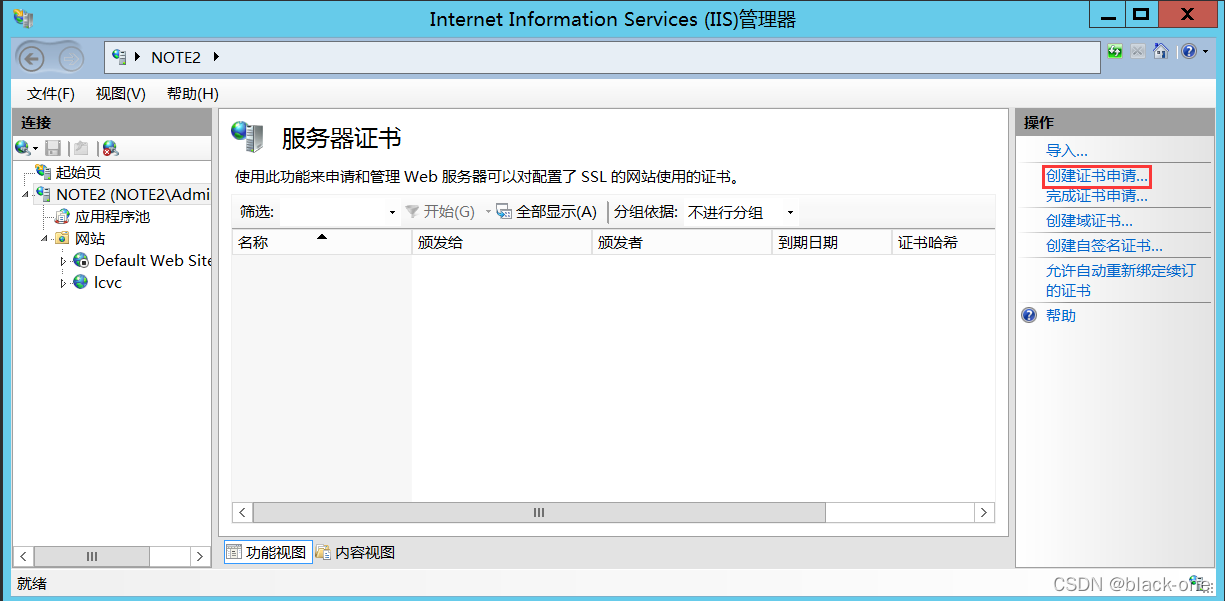Click the blue help icon beside 帮助
This screenshot has width=1225, height=601.
pyautogui.click(x=1029, y=315)
